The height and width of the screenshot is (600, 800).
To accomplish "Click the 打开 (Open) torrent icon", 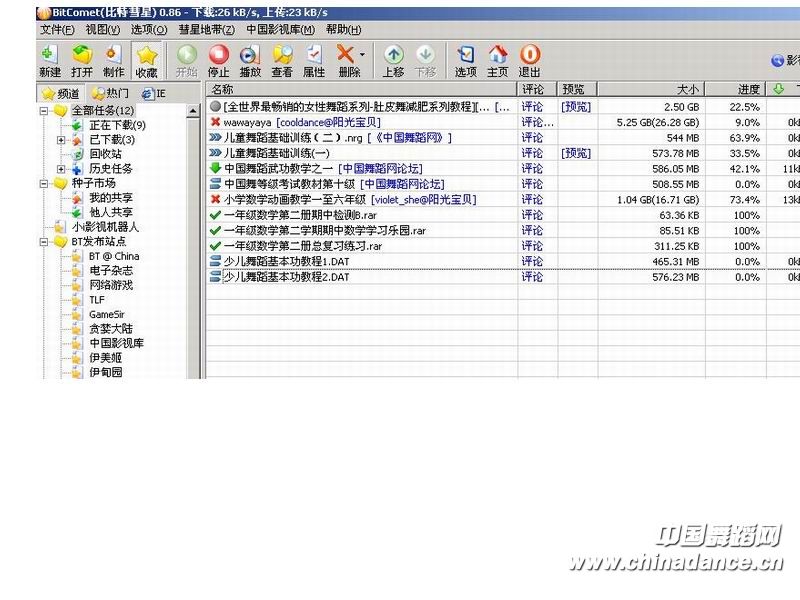I will click(82, 59).
